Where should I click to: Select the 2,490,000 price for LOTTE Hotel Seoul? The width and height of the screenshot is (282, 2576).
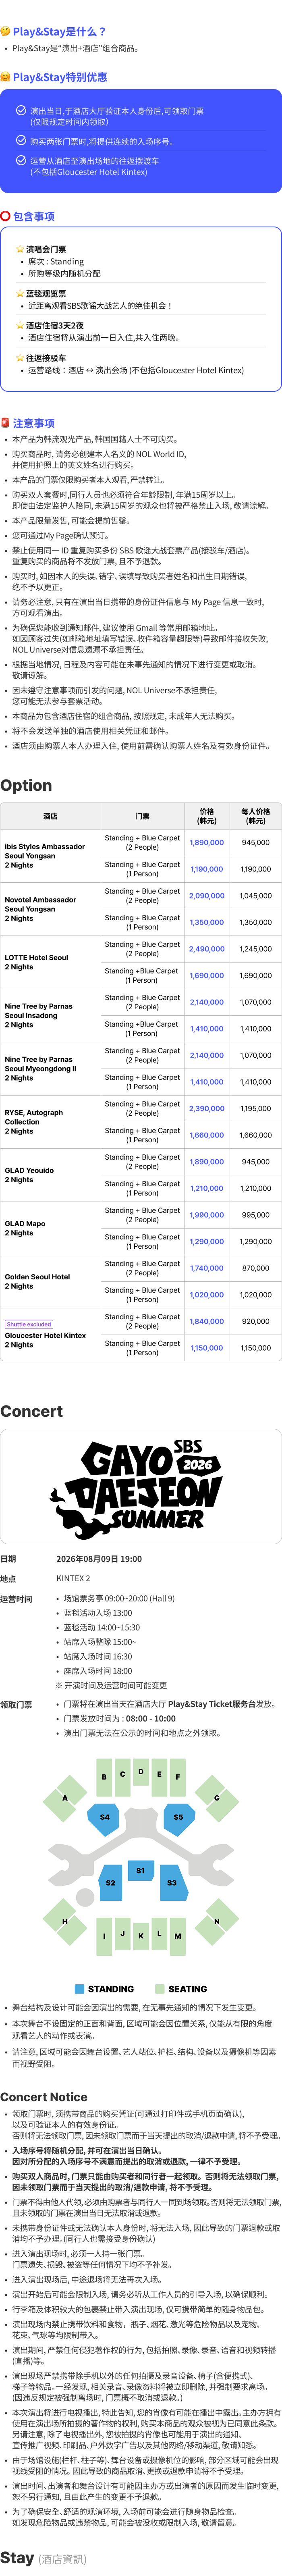[x=207, y=949]
